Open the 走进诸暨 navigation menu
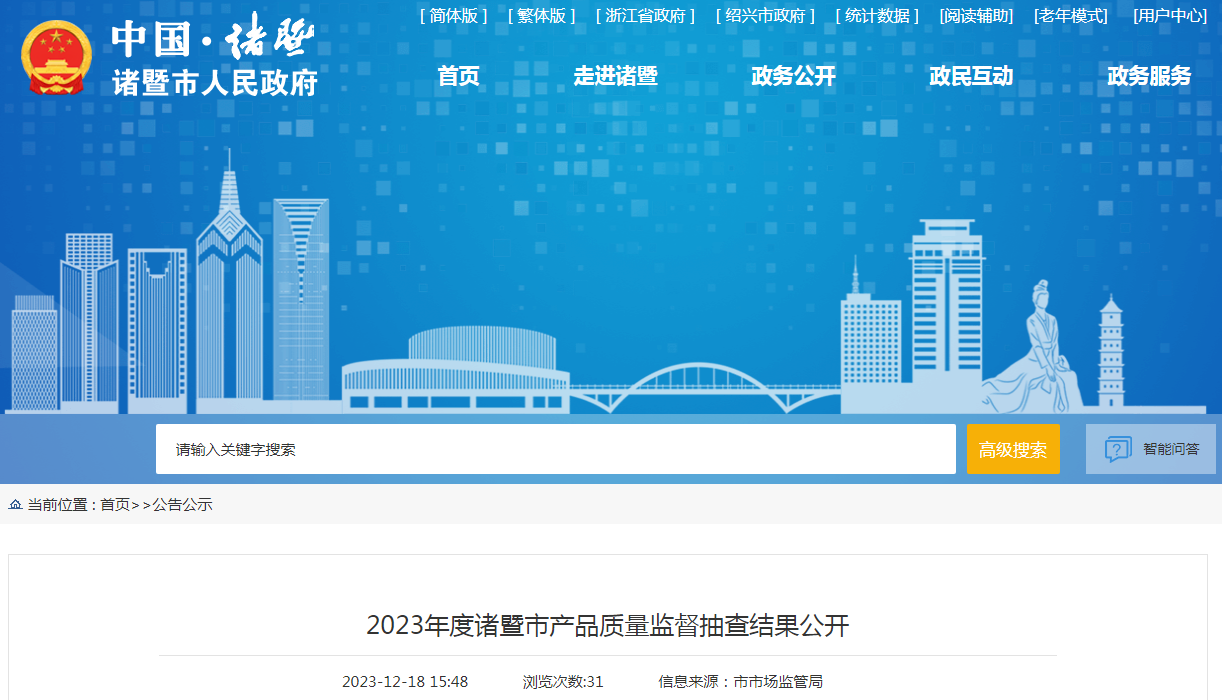Image resolution: width=1222 pixels, height=700 pixels. (x=615, y=76)
